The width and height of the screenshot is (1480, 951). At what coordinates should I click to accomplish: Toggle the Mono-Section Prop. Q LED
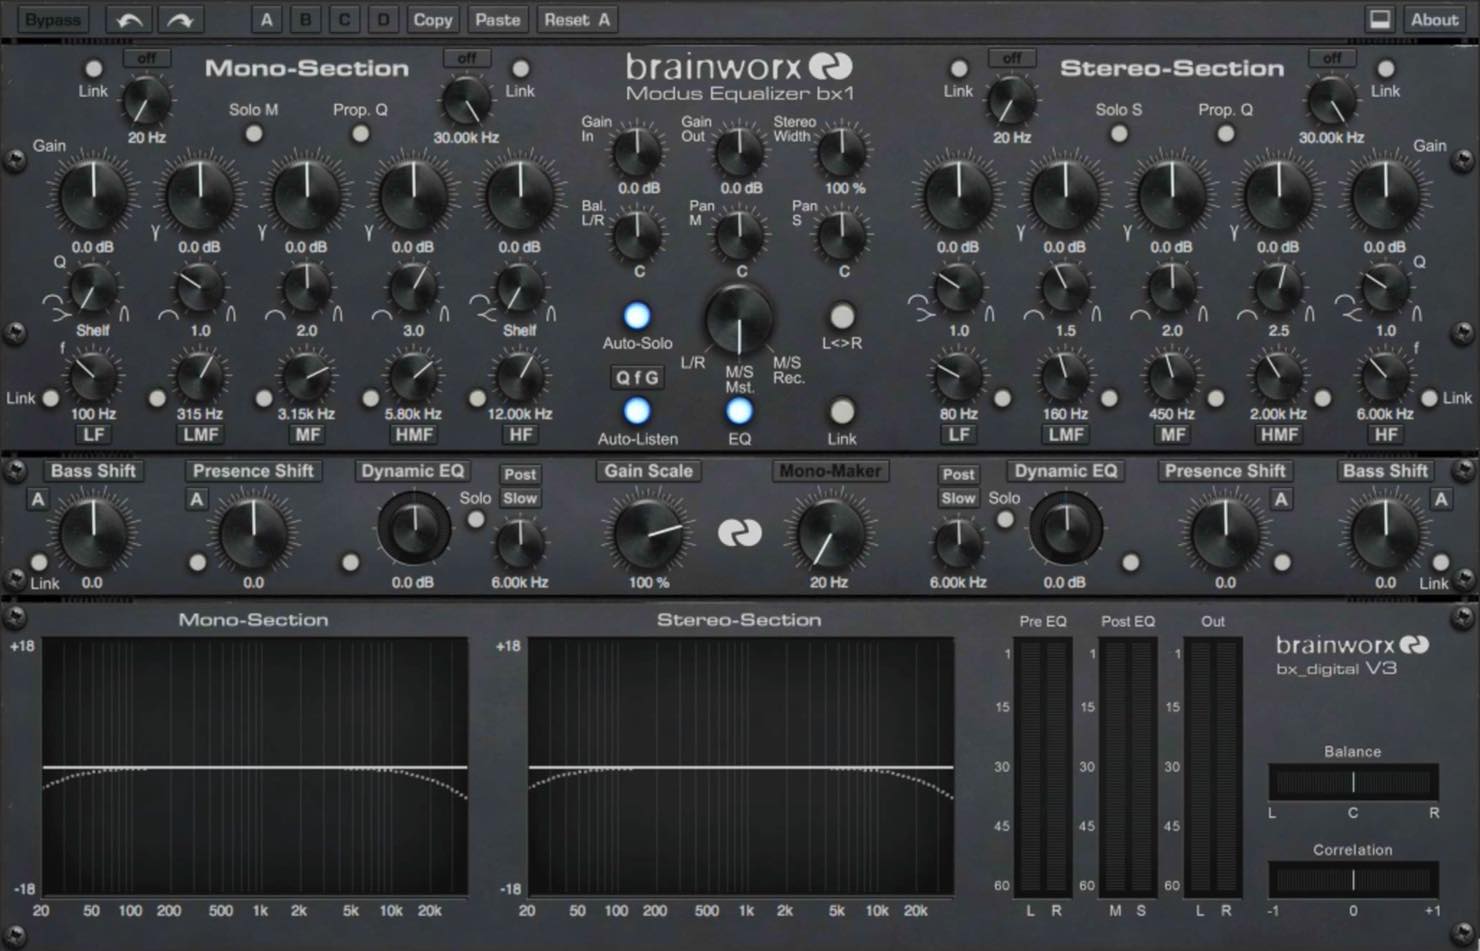pyautogui.click(x=360, y=133)
